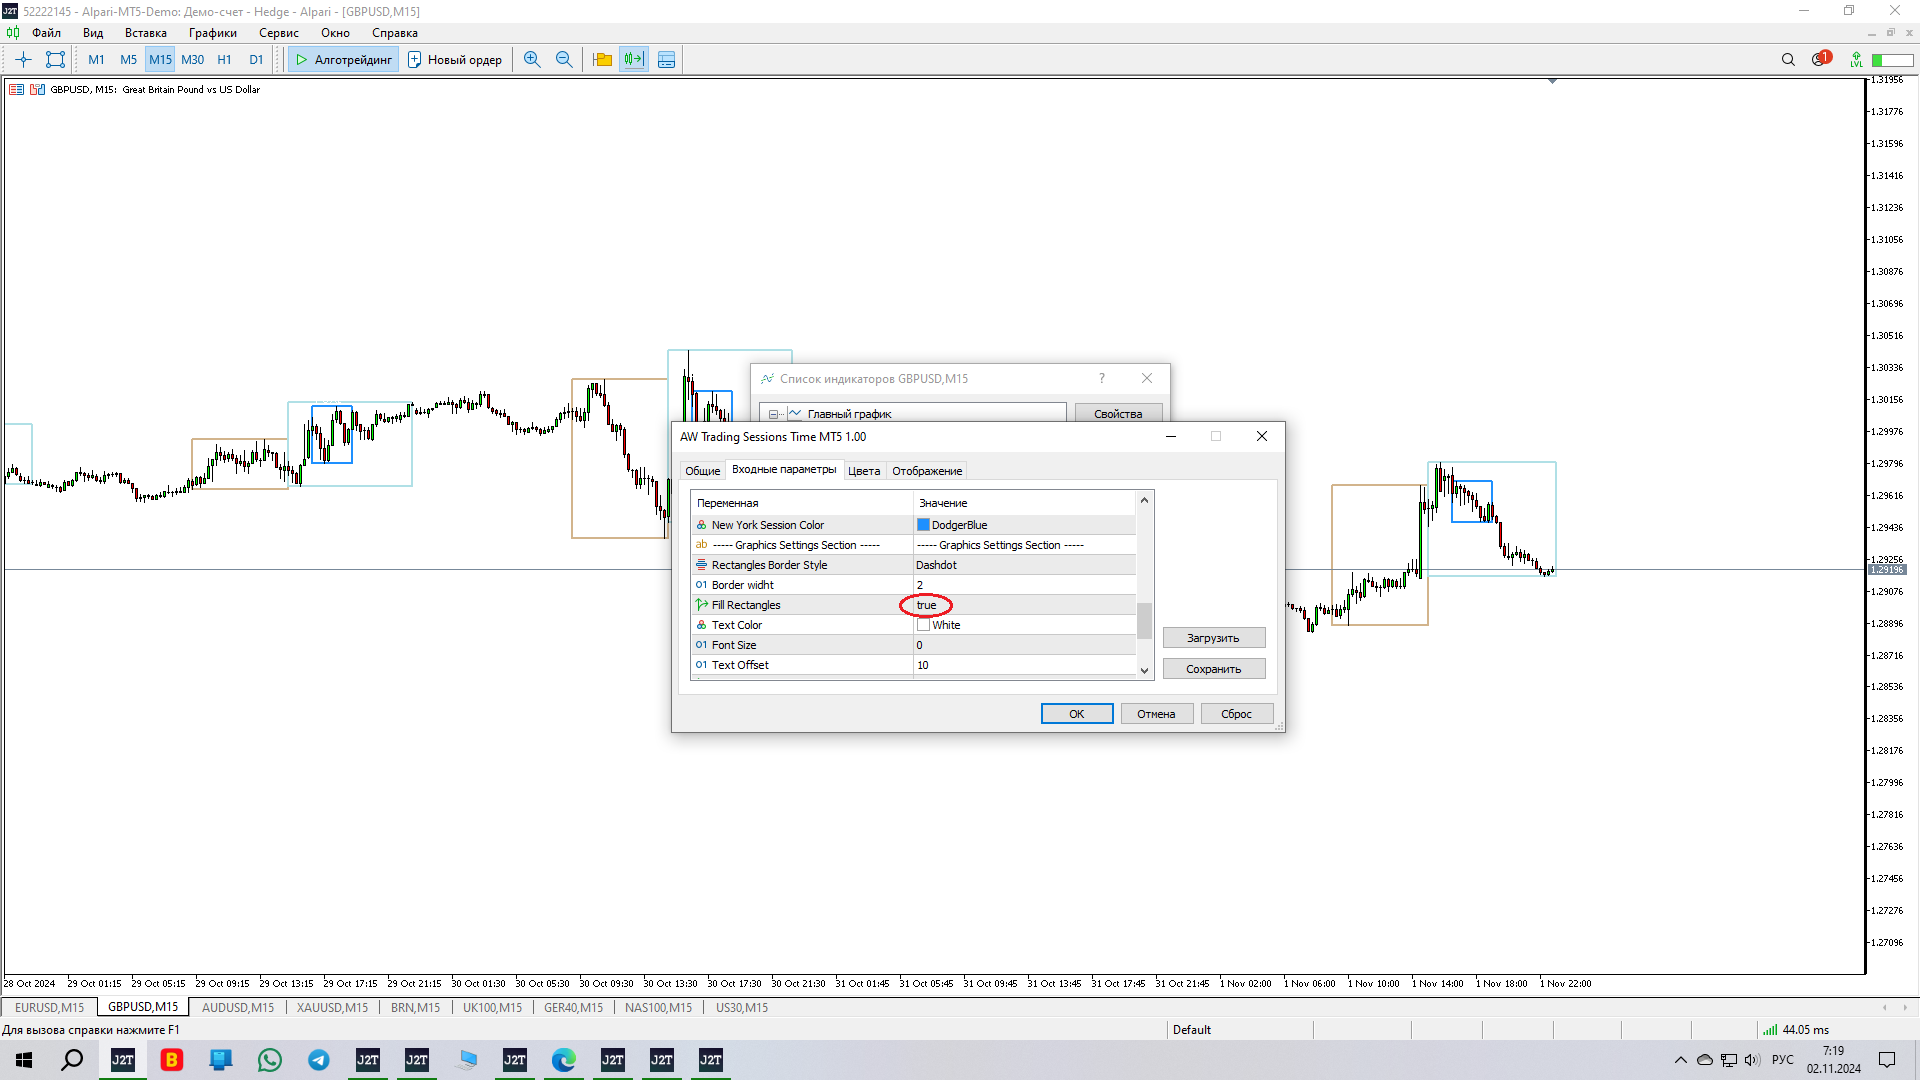The height and width of the screenshot is (1080, 1920).
Task: Click the objects selection rectangle tool
Action: 56,60
